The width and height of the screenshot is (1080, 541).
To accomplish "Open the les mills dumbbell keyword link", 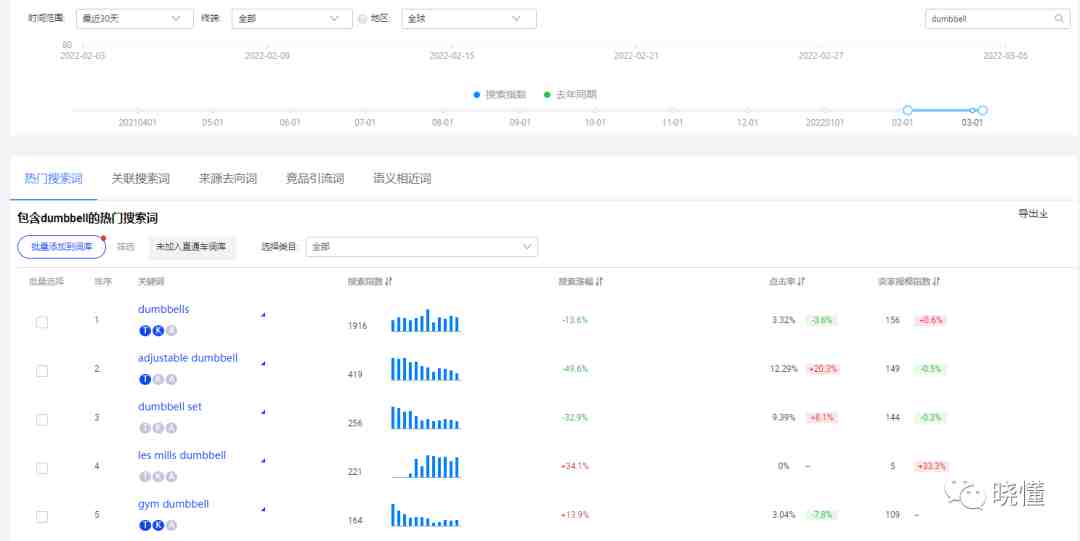I will [x=182, y=455].
